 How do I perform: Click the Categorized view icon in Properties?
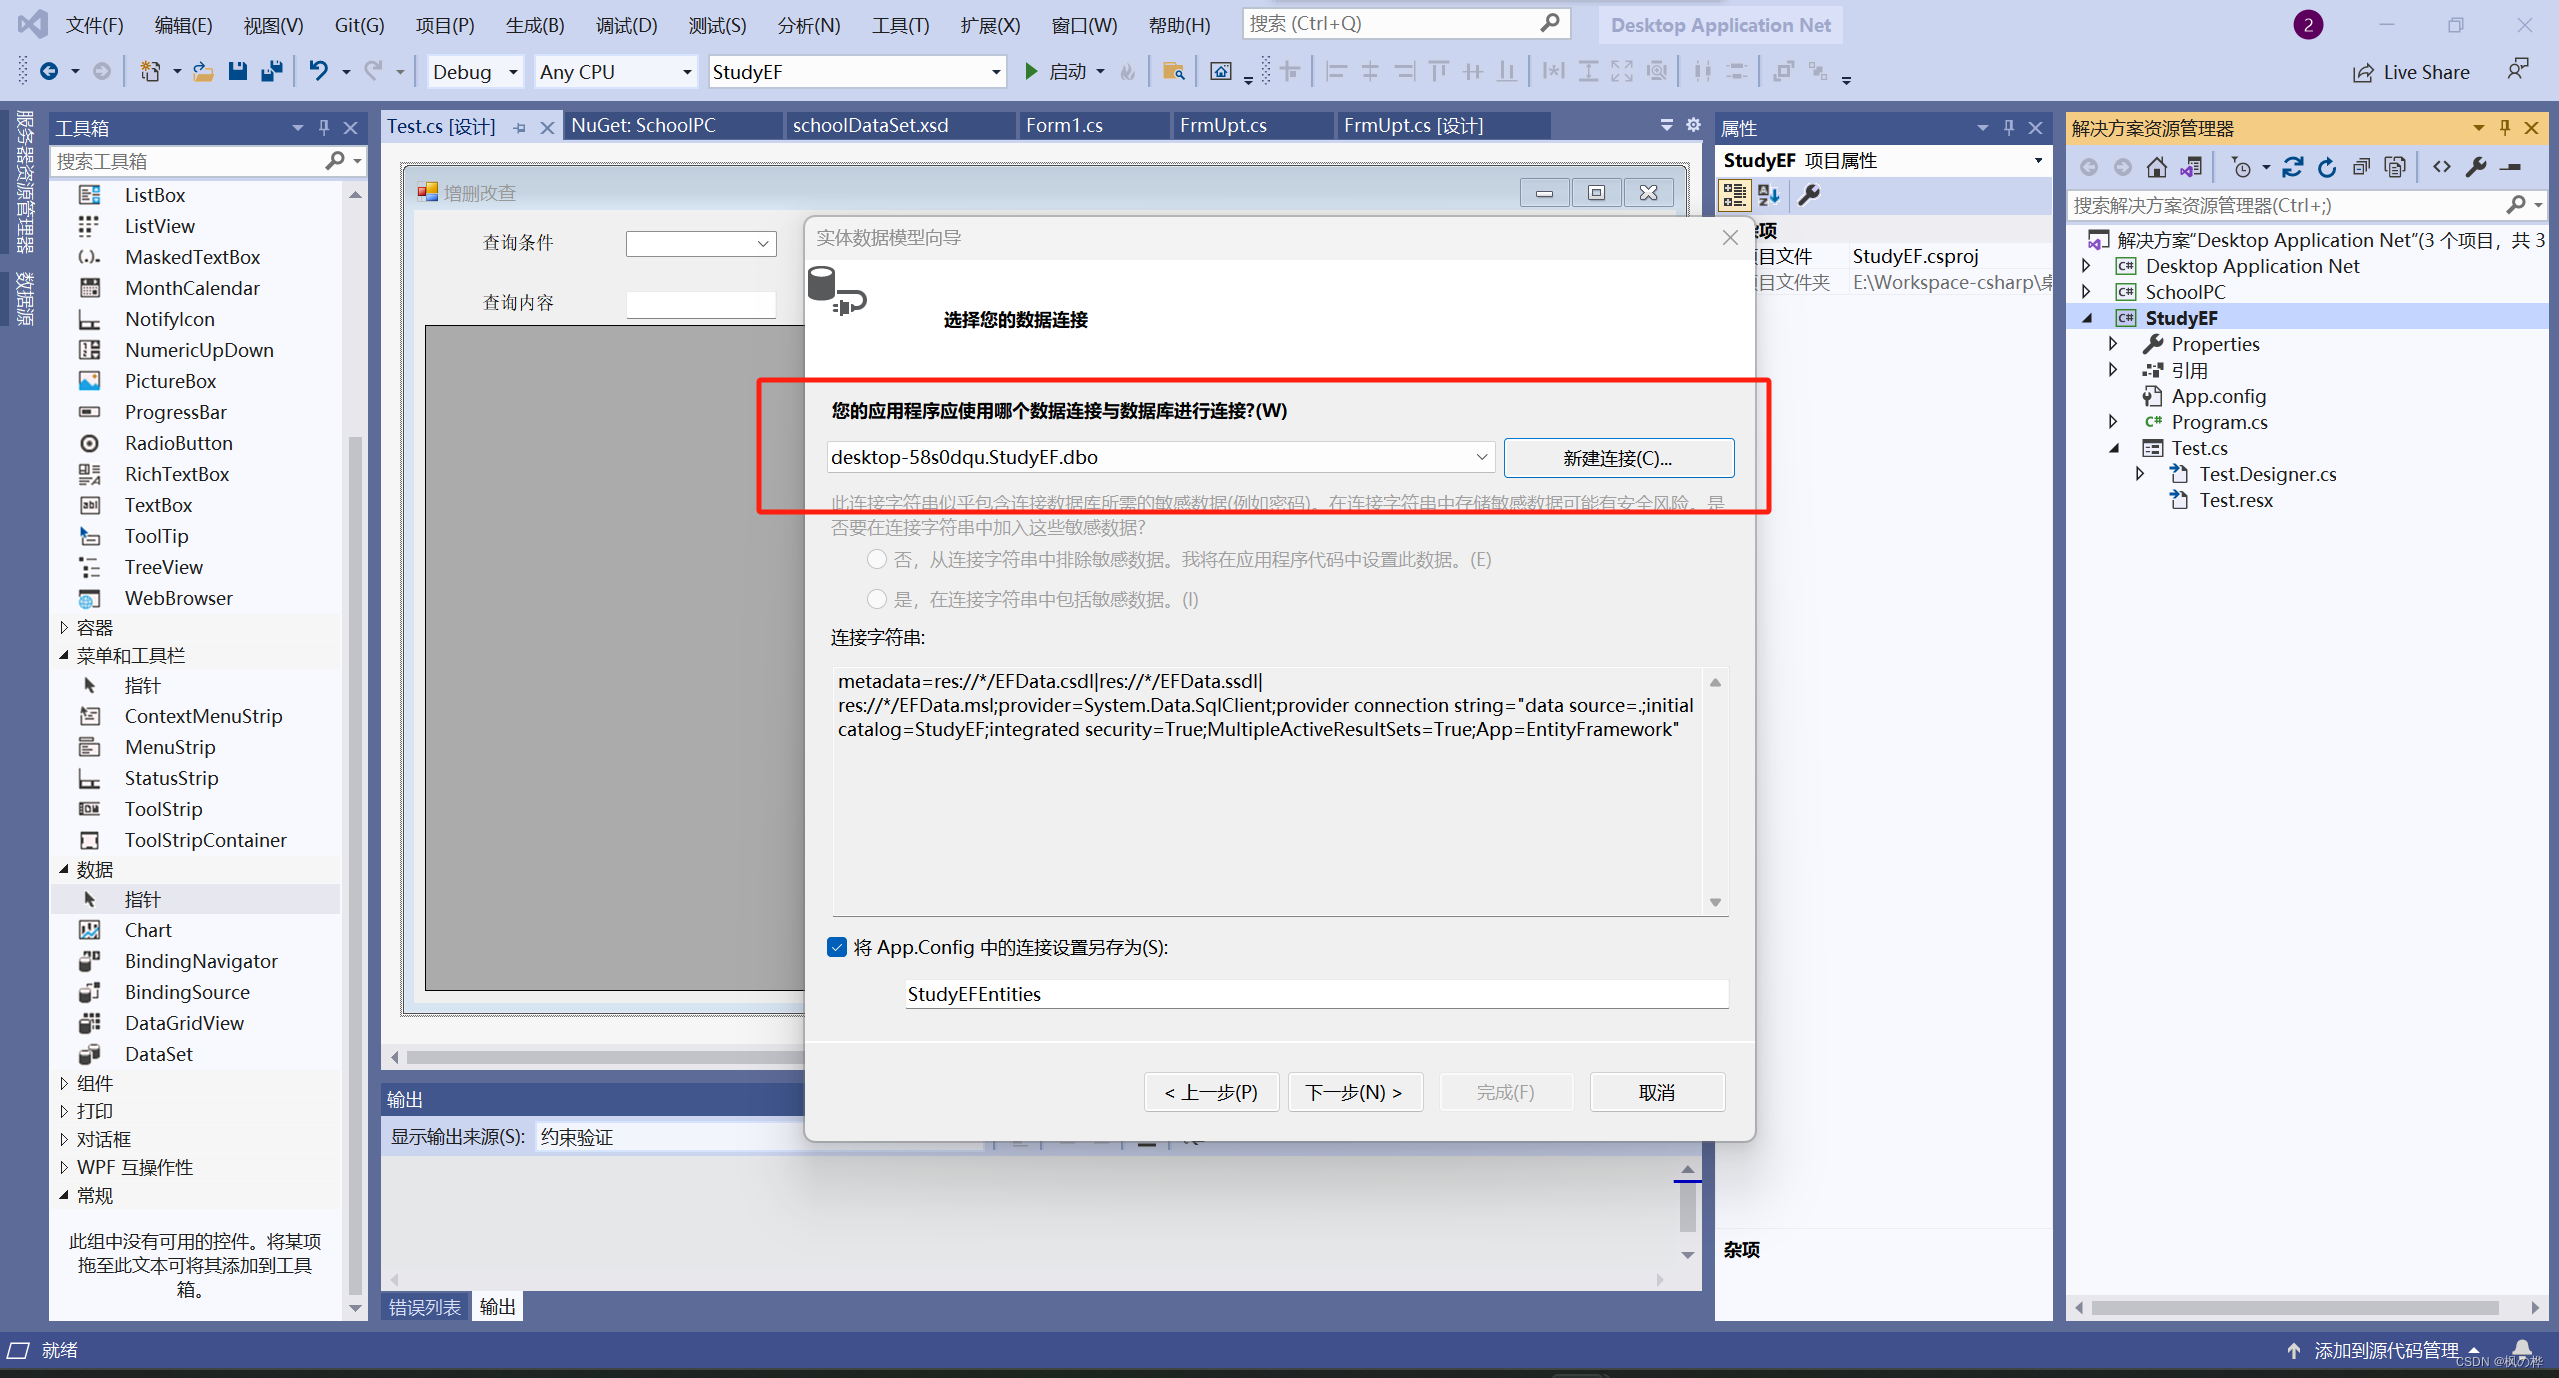coord(1734,195)
